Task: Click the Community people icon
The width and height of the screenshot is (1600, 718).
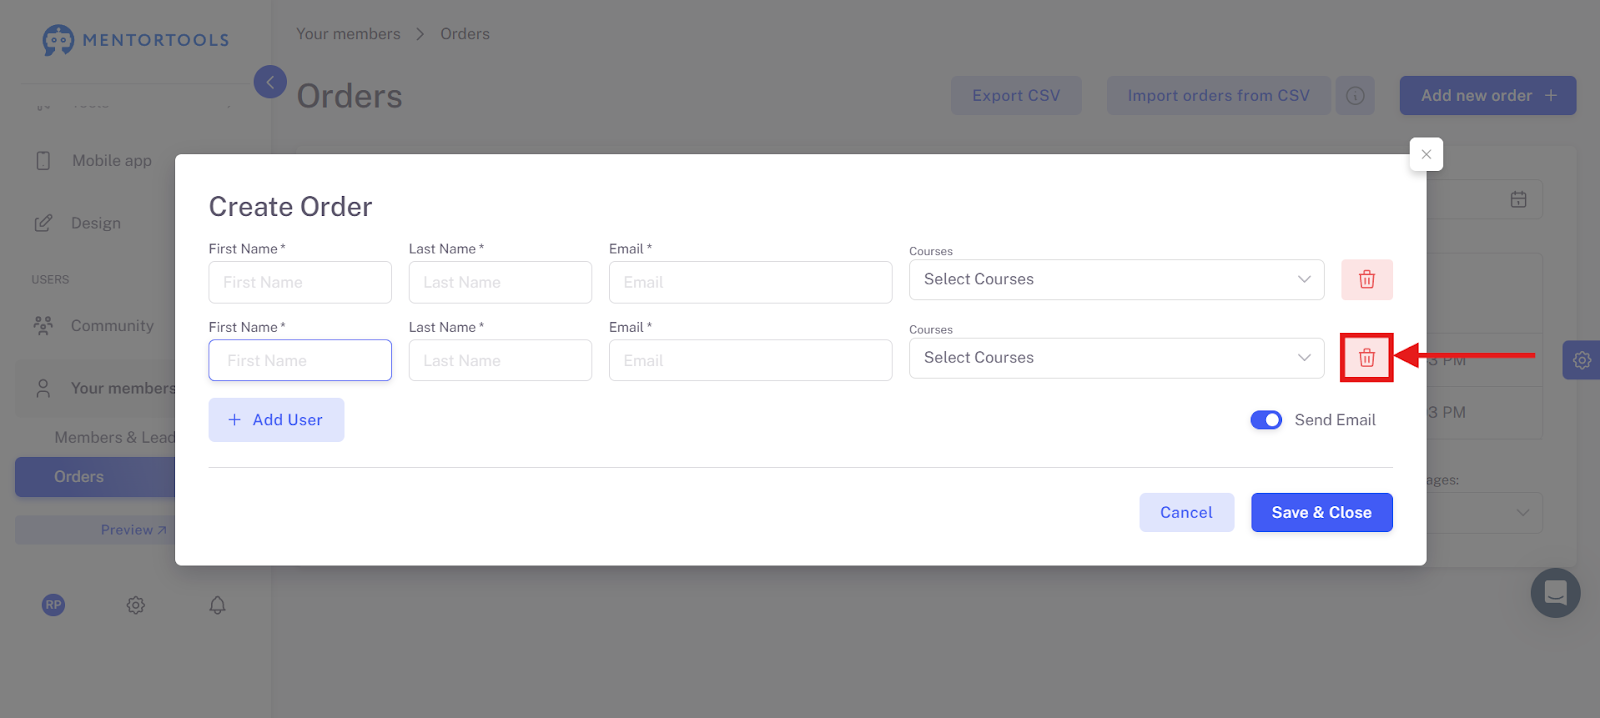Action: point(43,326)
